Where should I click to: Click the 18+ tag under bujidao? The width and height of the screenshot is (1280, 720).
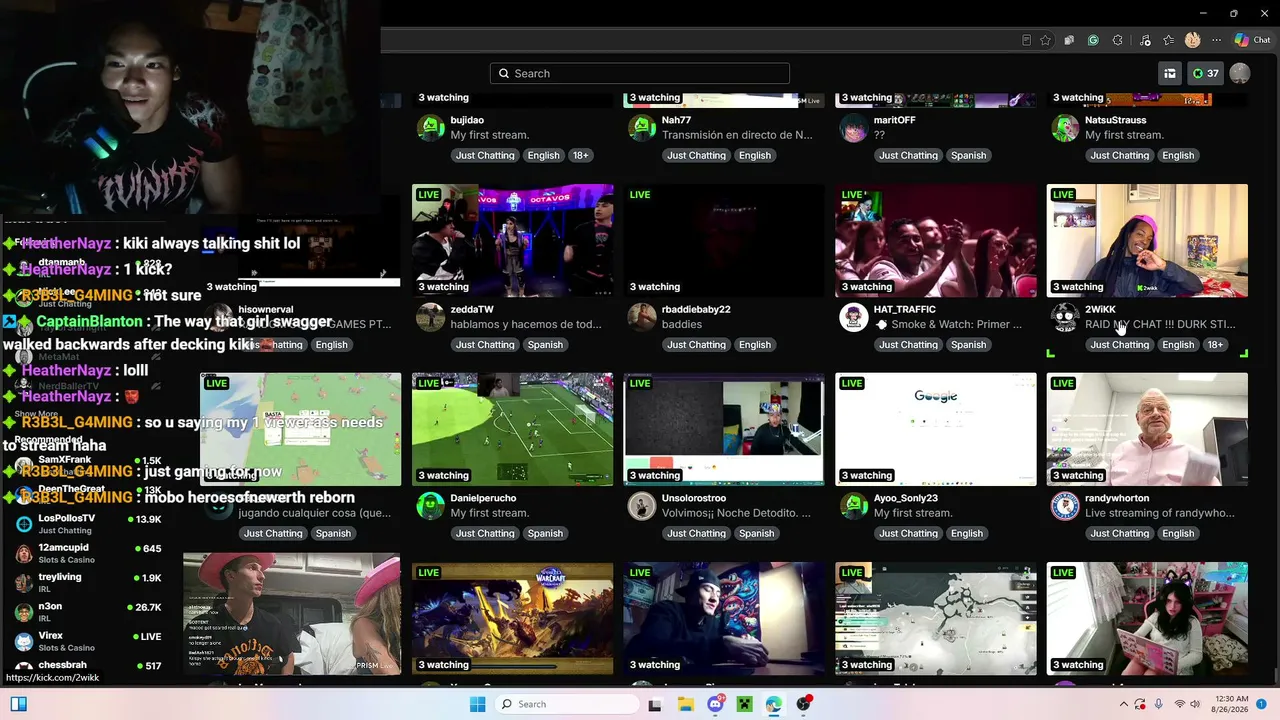point(581,155)
